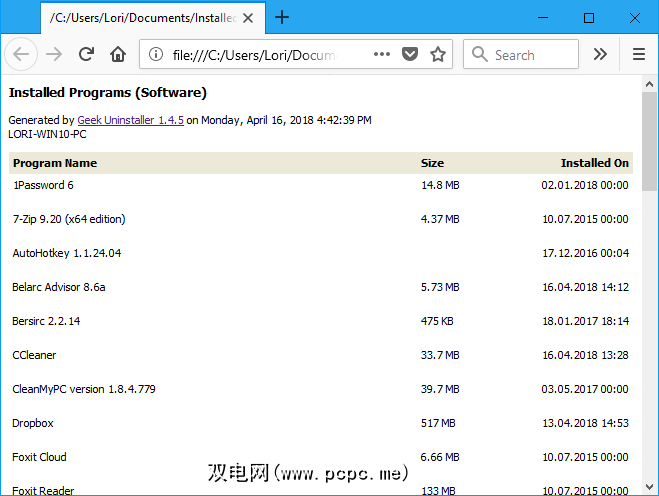Viewport: 659px width, 496px height.
Task: Open the Firefox hamburger menu
Action: pyautogui.click(x=639, y=54)
